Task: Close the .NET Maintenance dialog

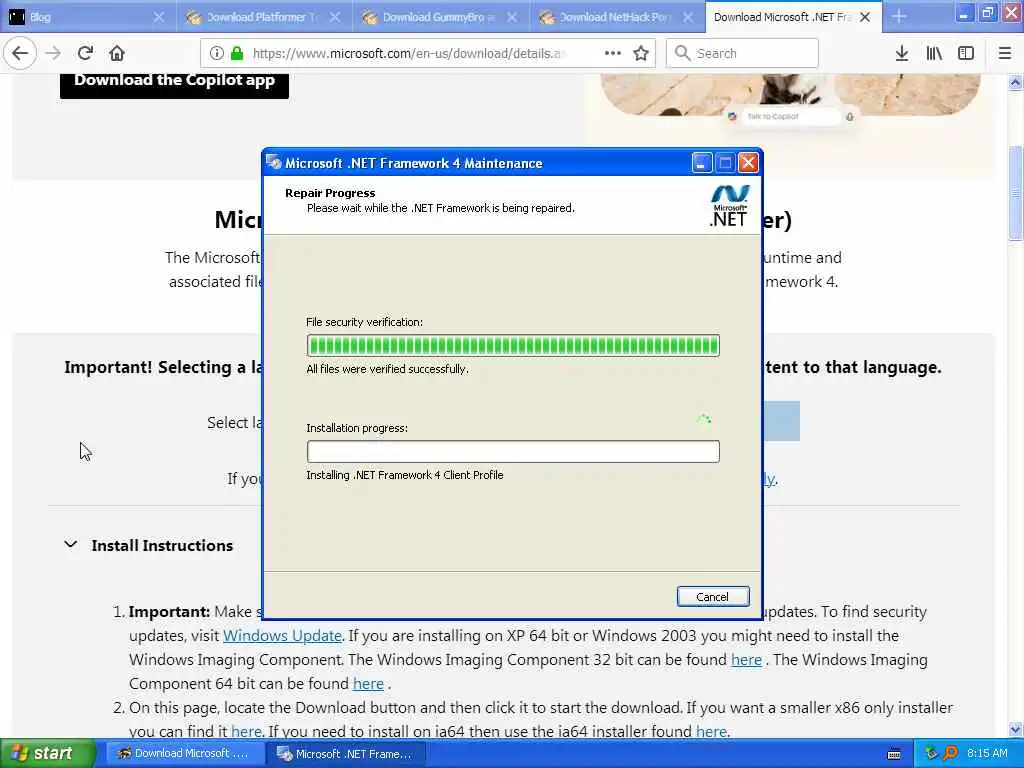Action: (x=748, y=163)
